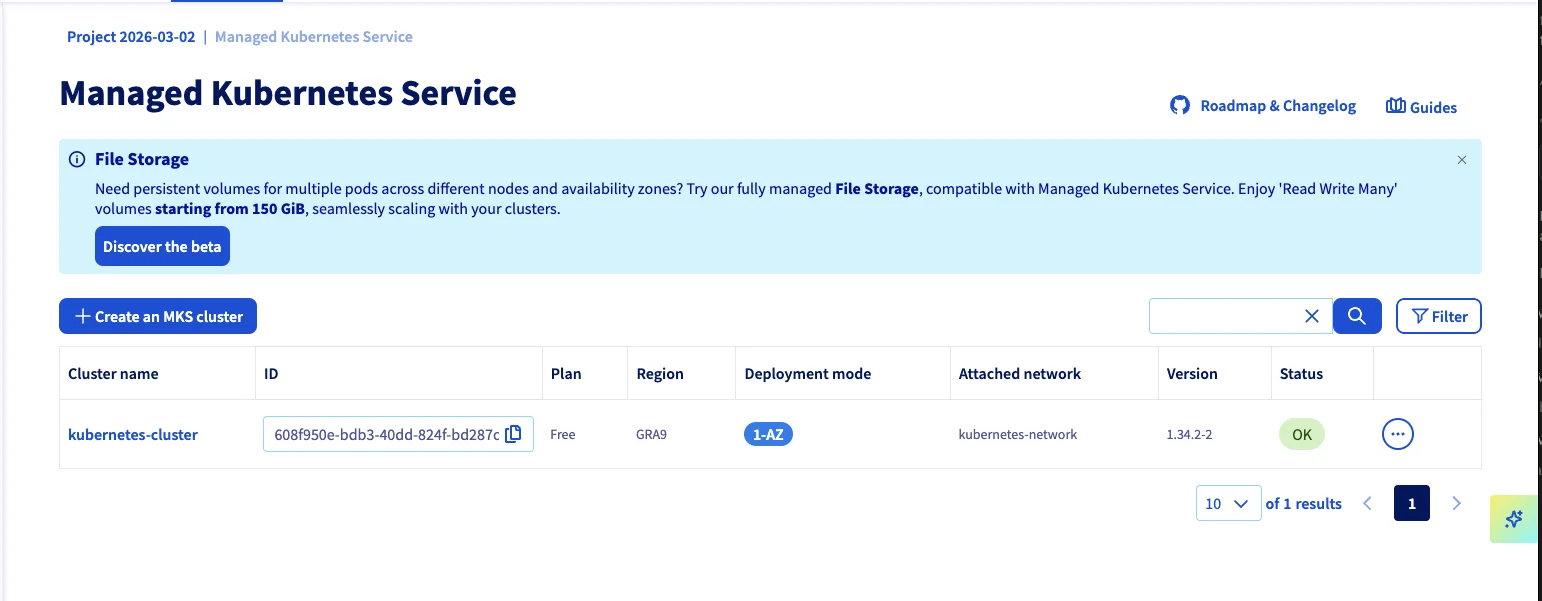Open the sparkle assistant widget

click(1514, 519)
